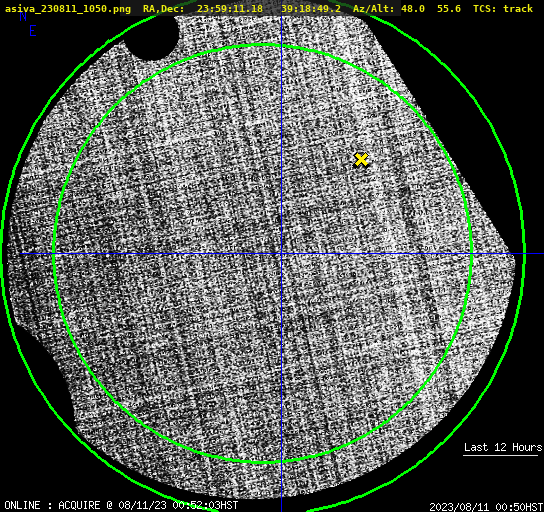Click the 08/11/23 00:52:03HST acquire time
The width and height of the screenshot is (544, 512).
(x=178, y=505)
